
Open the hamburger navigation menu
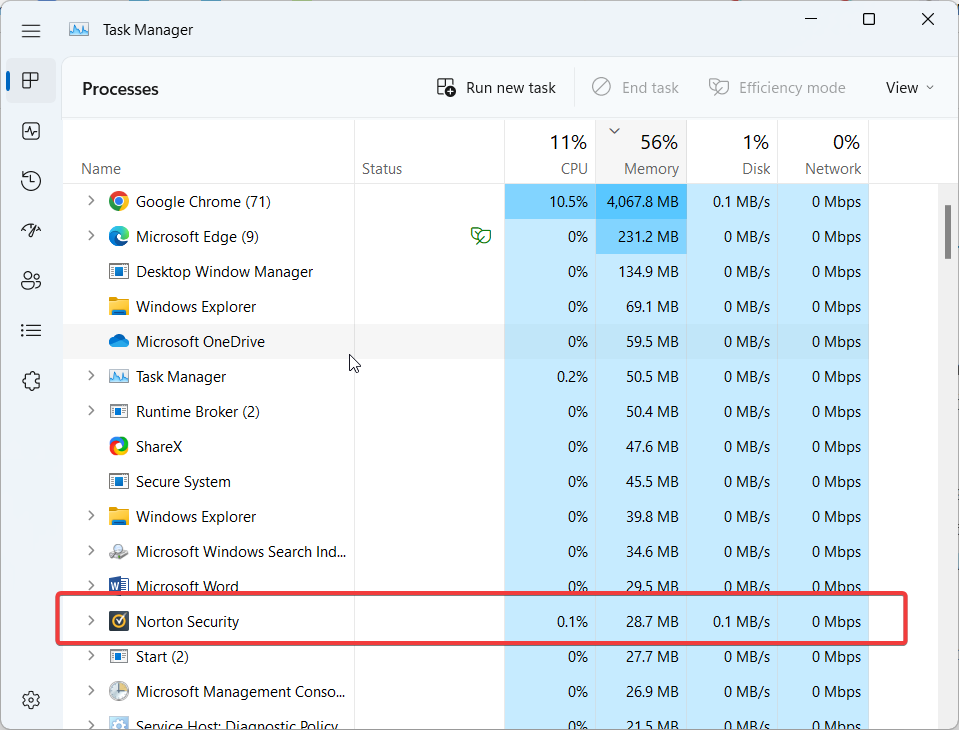(x=31, y=30)
